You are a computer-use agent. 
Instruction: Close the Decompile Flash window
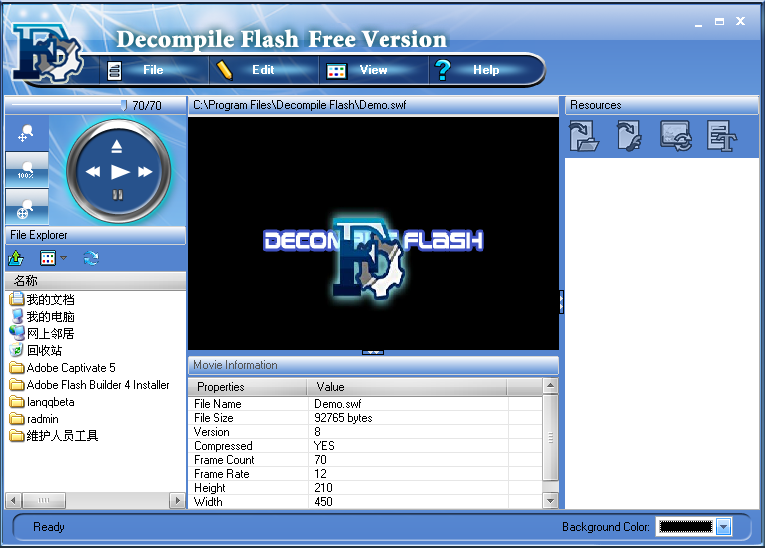coord(741,21)
